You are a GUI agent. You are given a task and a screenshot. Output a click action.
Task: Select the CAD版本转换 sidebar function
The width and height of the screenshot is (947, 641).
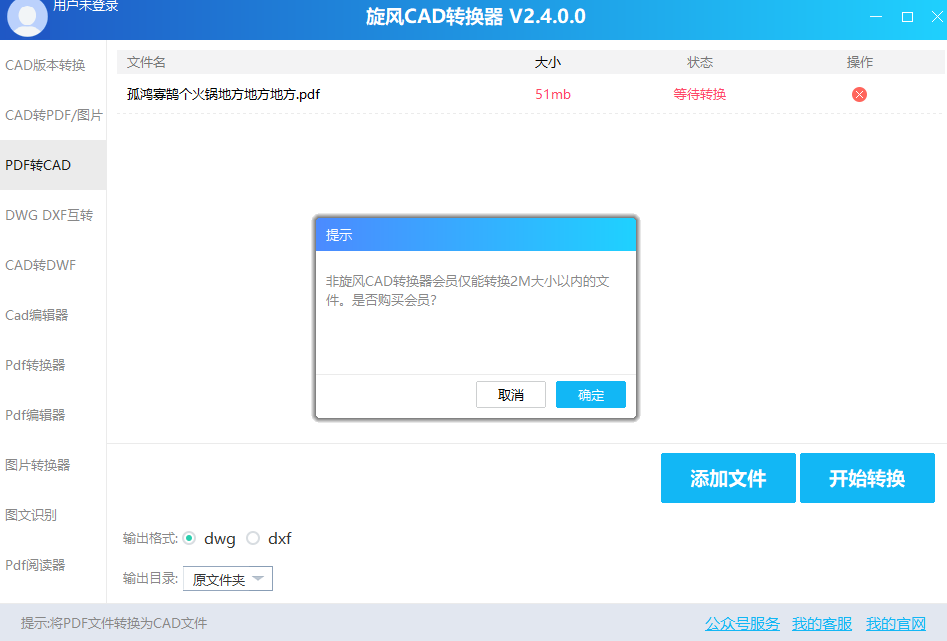click(44, 65)
